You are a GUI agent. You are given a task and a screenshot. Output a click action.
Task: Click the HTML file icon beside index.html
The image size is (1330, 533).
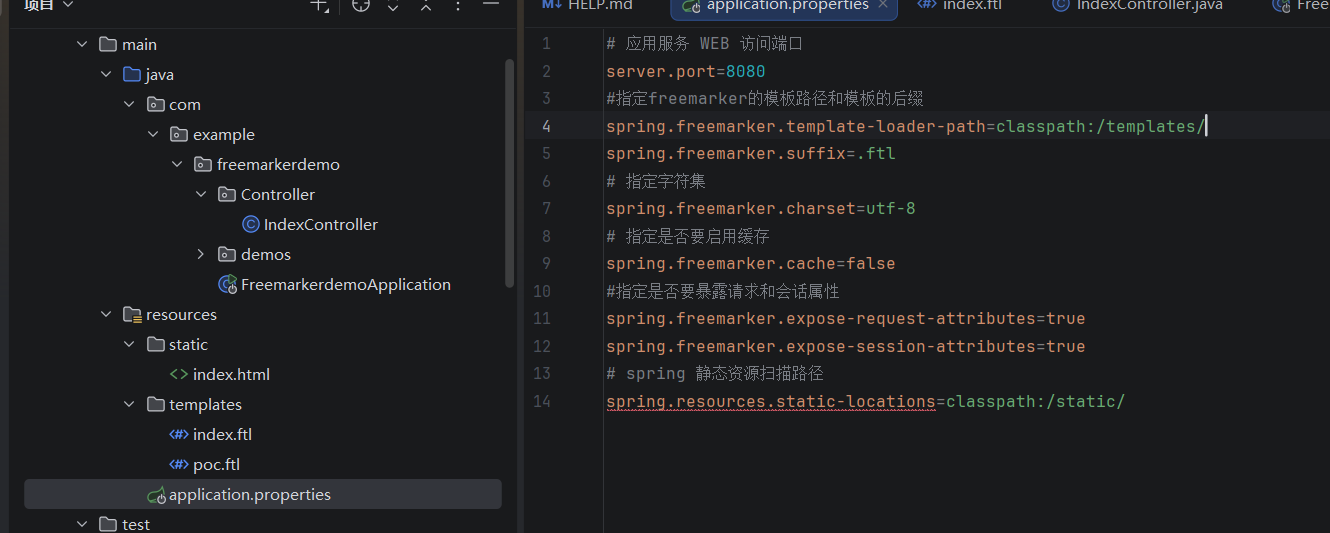click(179, 374)
